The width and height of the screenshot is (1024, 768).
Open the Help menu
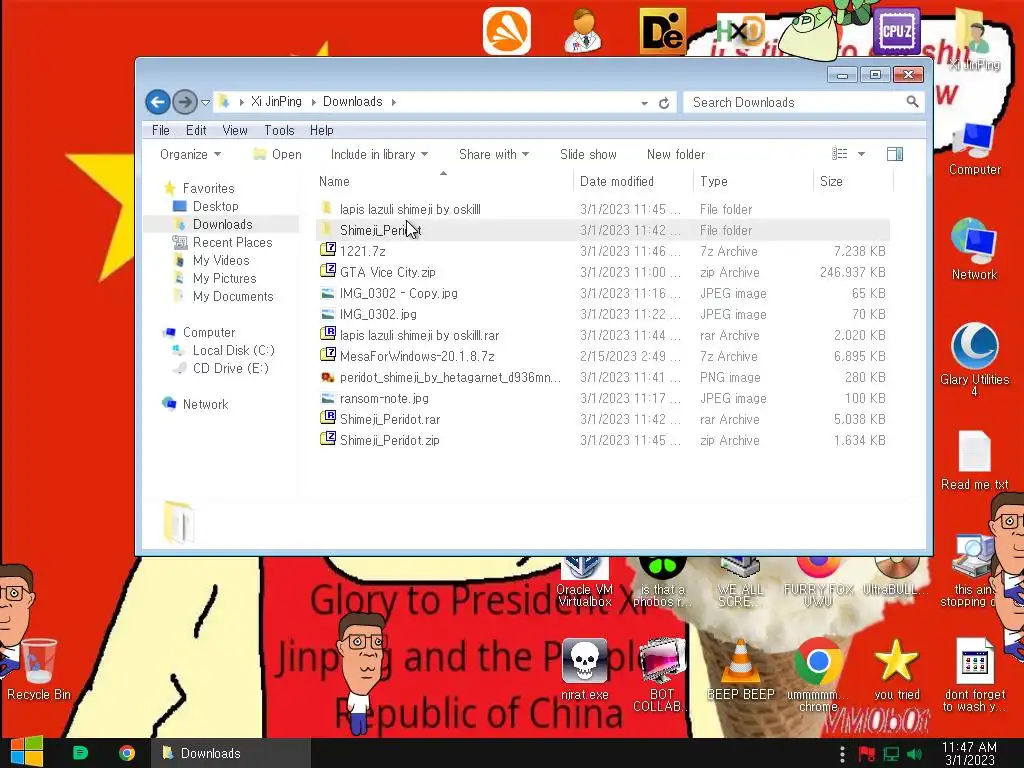(x=321, y=130)
